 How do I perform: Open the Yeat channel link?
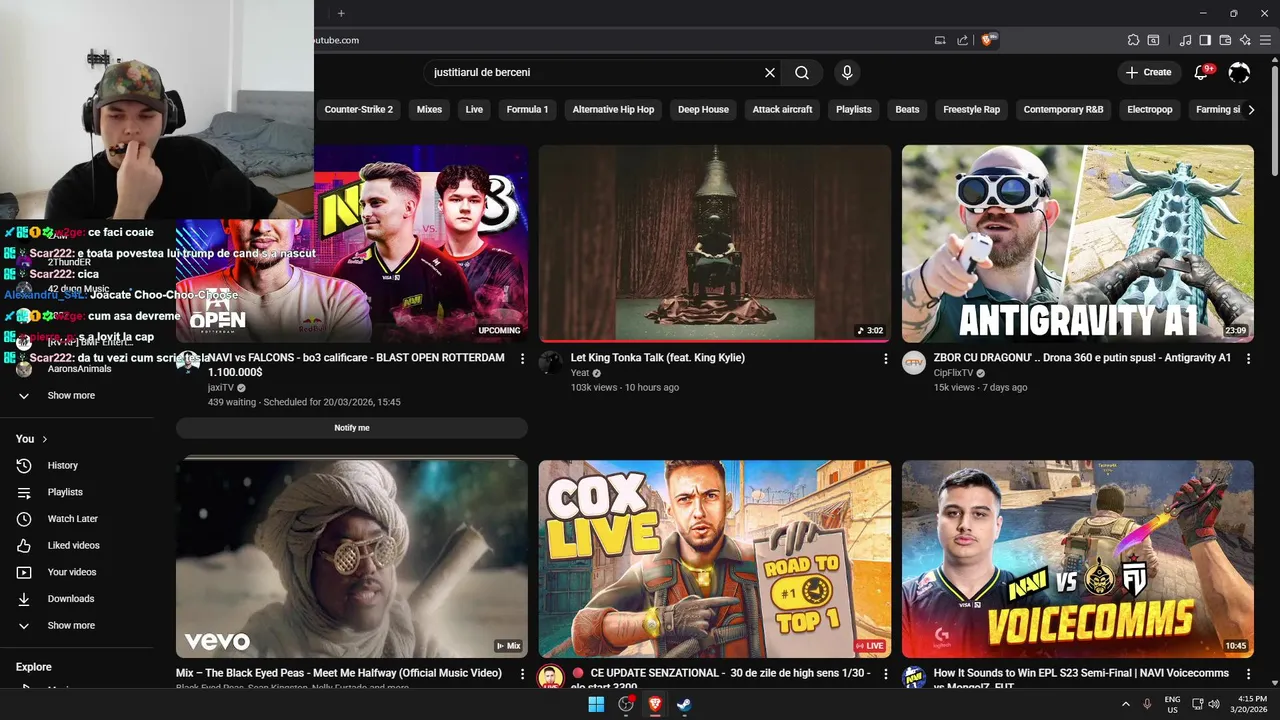(580, 373)
